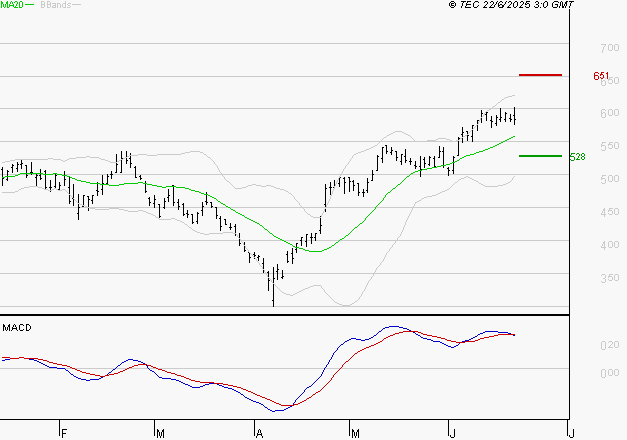This screenshot has width=627, height=440.
Task: Click the latest candlestick near 600
Action: tap(515, 116)
